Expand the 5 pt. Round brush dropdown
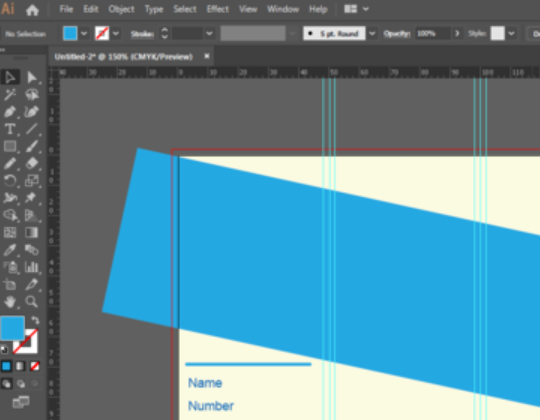Screen dimensions: 540x420 click(x=372, y=34)
